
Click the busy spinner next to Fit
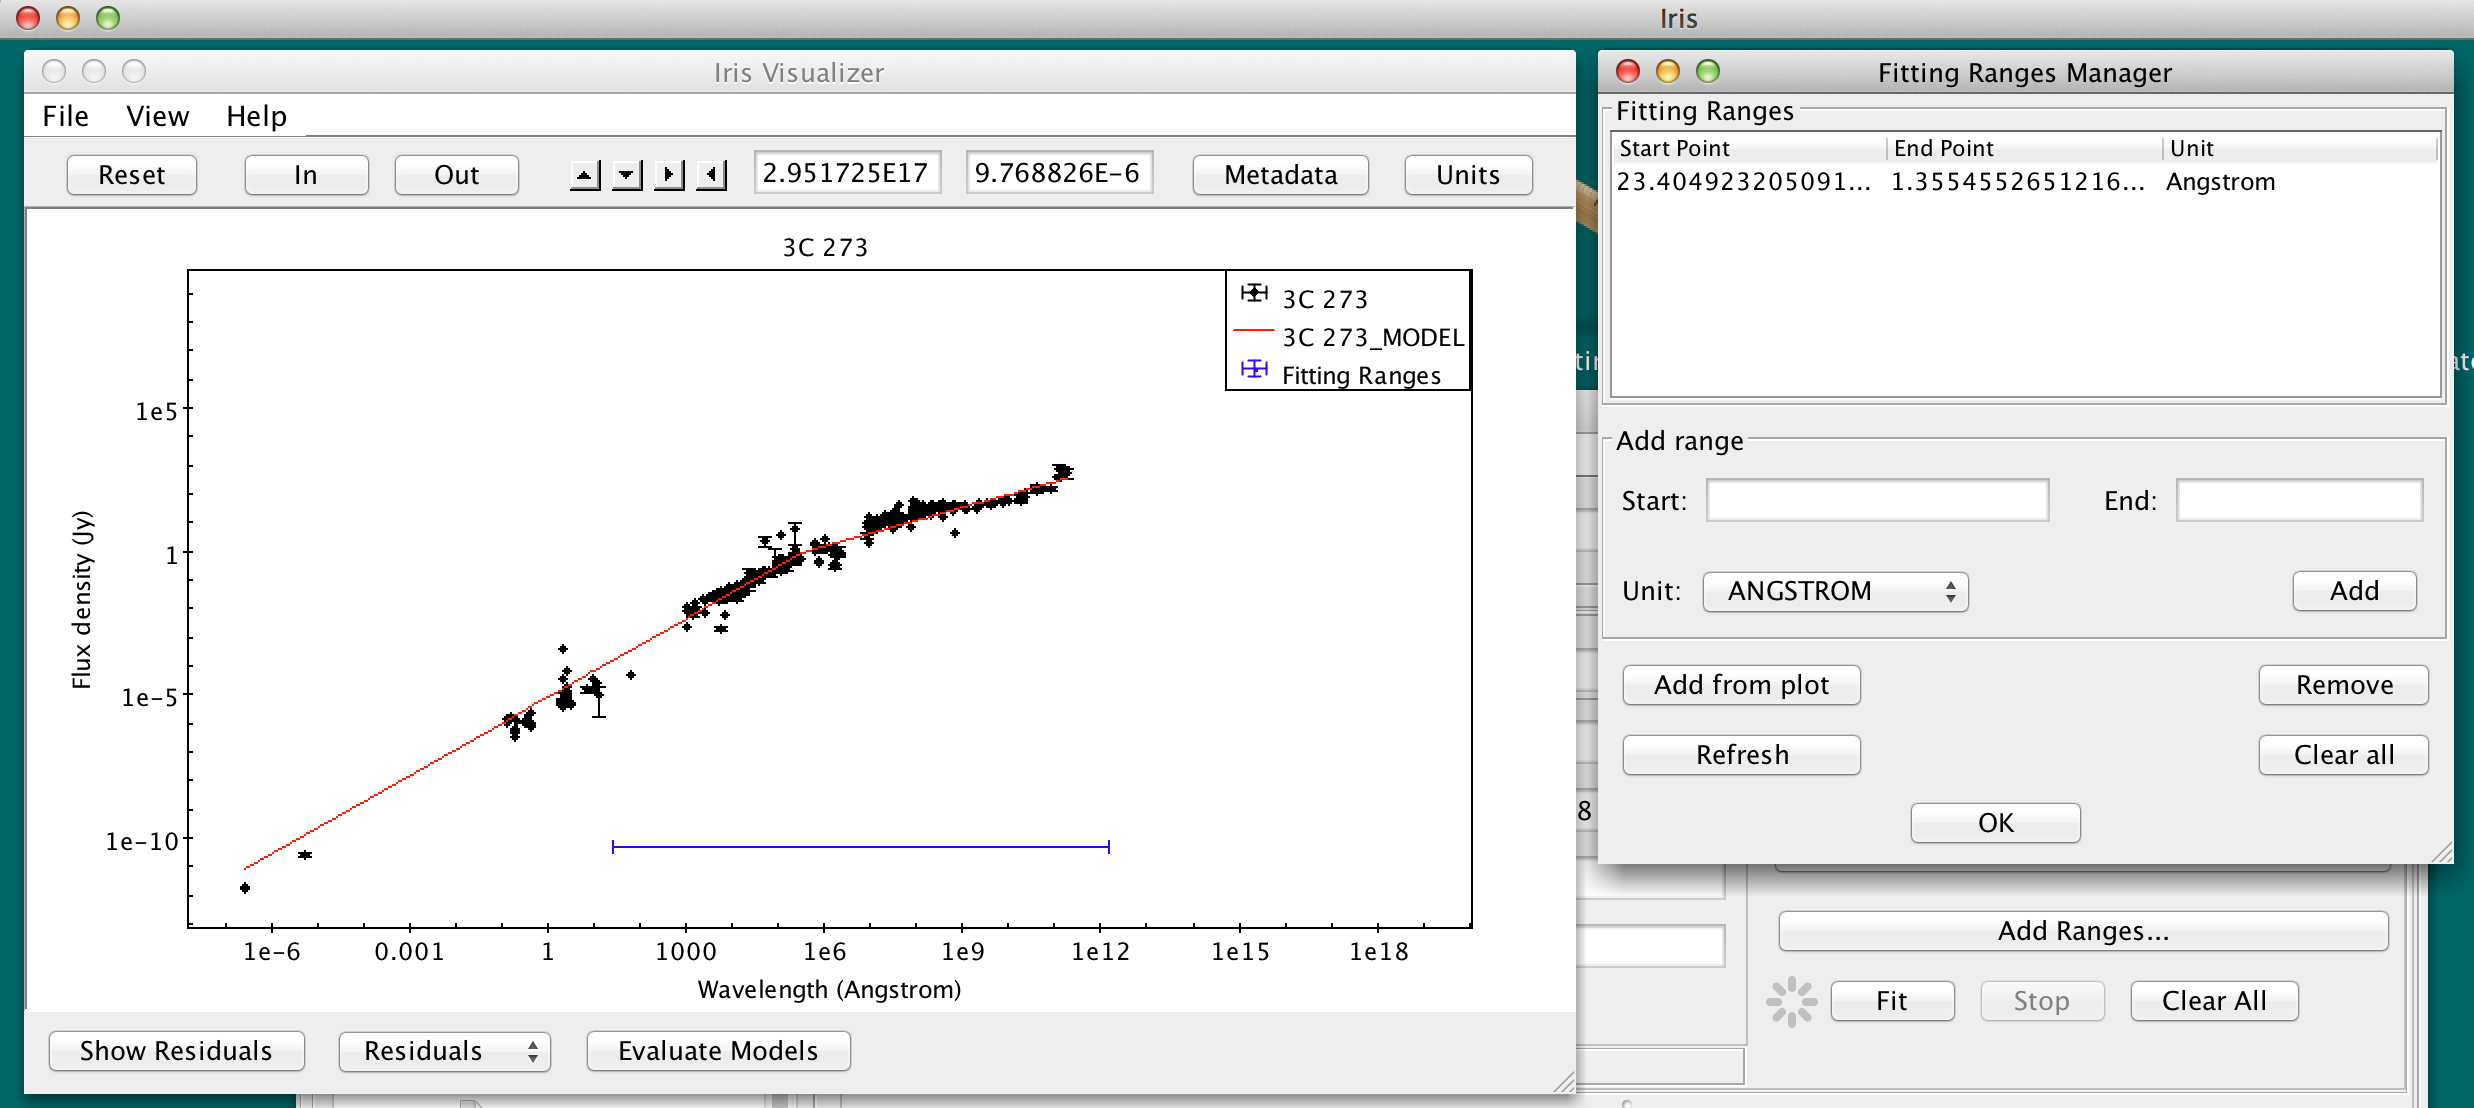click(x=1791, y=1001)
